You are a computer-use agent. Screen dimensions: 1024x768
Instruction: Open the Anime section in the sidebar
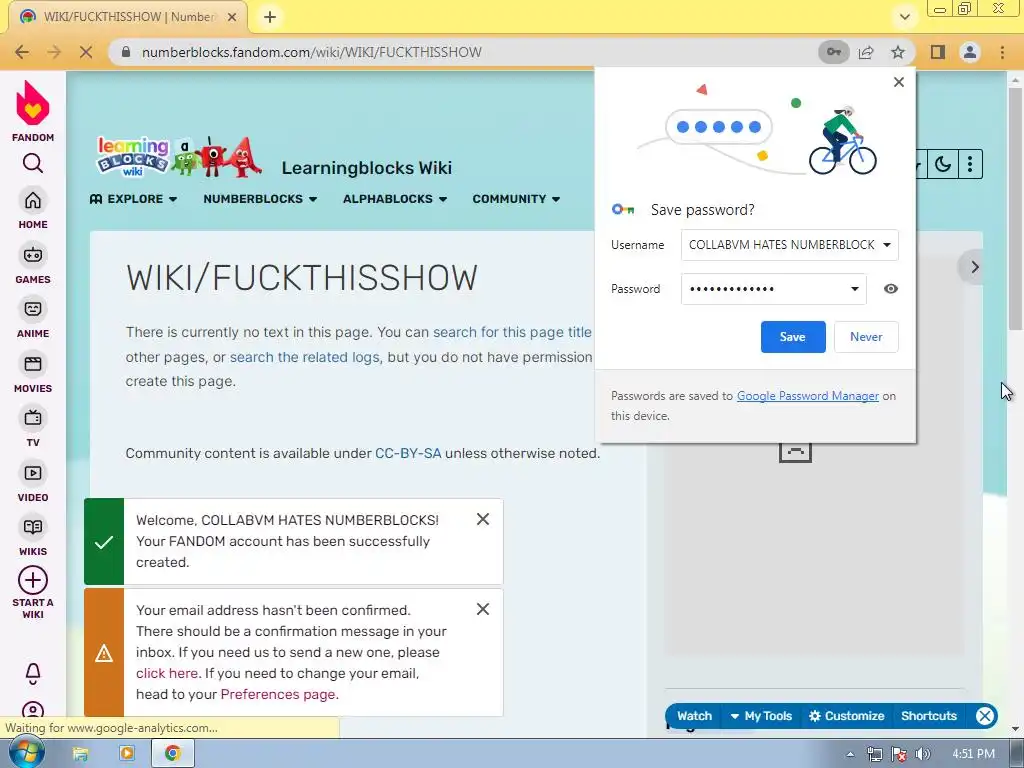point(33,318)
